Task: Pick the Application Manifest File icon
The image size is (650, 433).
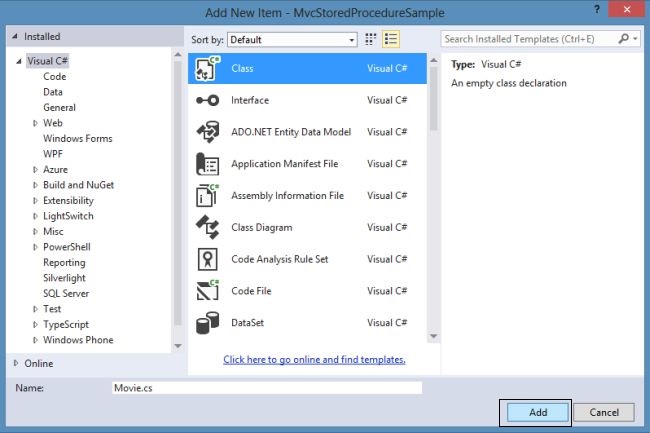Action: click(207, 164)
